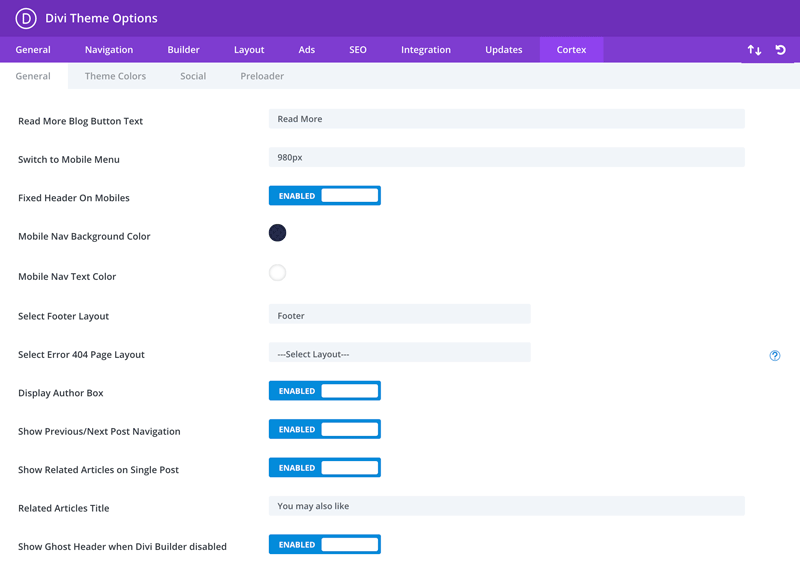Viewport: 800px width, 578px height.
Task: Open the Navigation tab
Action: pos(109,50)
